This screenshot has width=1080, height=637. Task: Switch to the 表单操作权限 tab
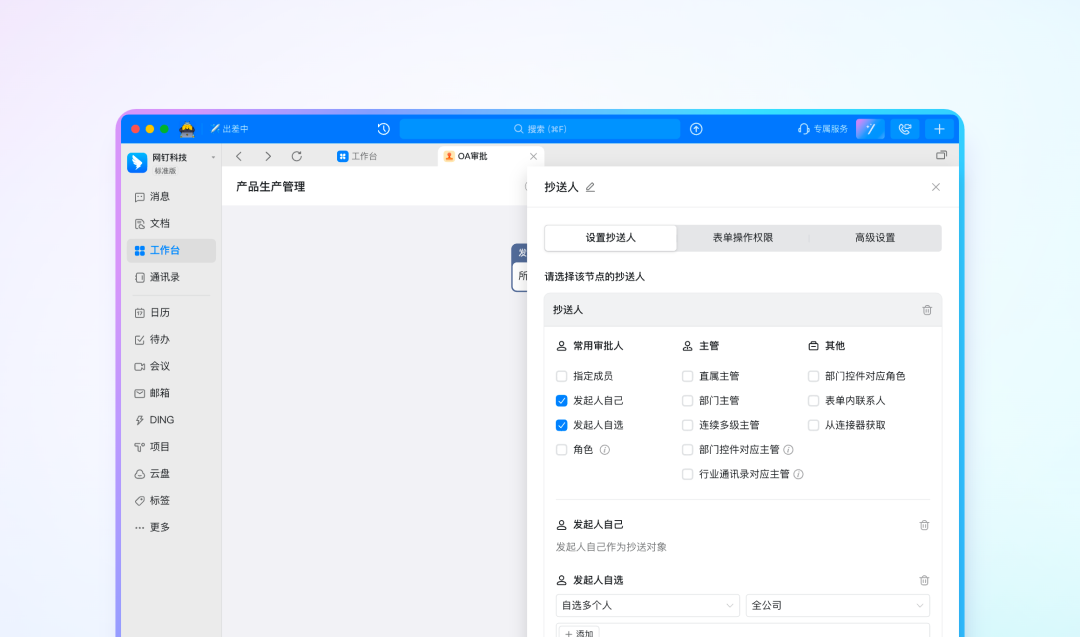pos(742,238)
